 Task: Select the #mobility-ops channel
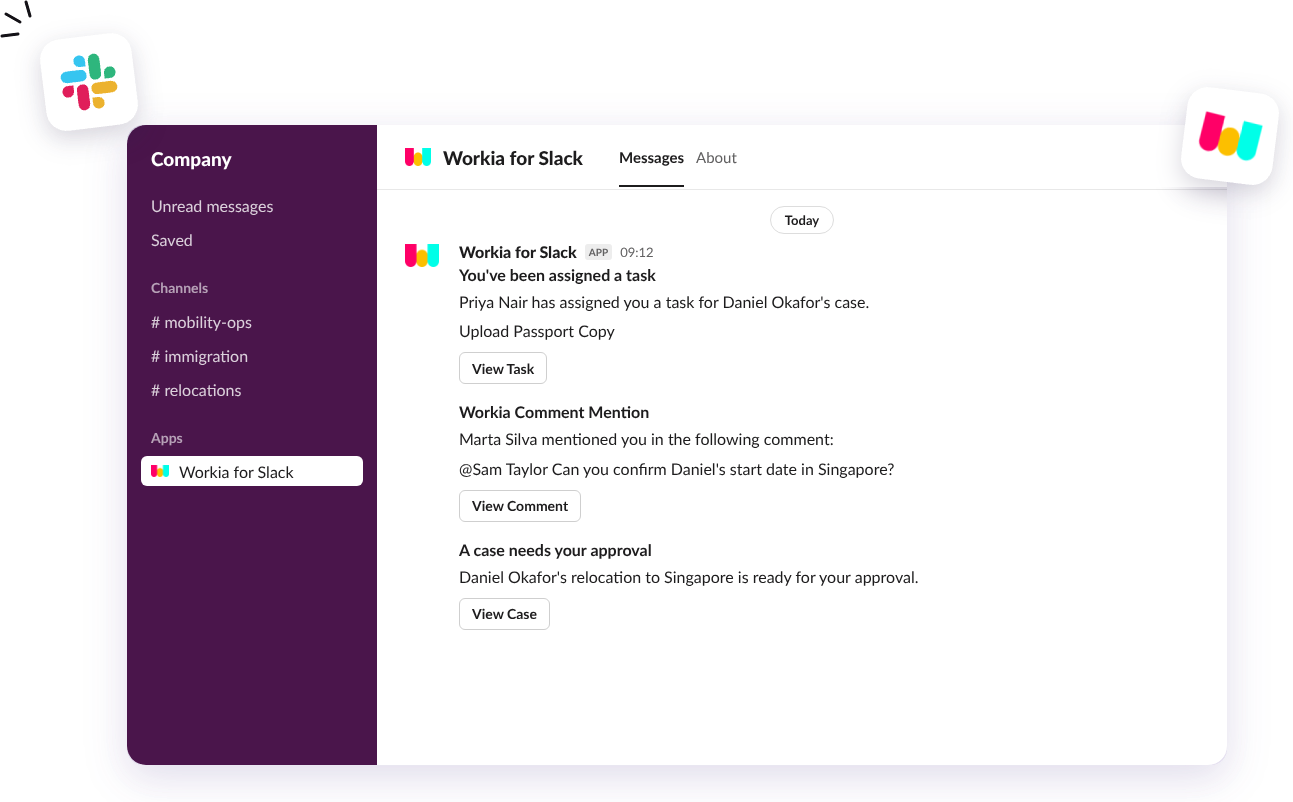(x=201, y=322)
